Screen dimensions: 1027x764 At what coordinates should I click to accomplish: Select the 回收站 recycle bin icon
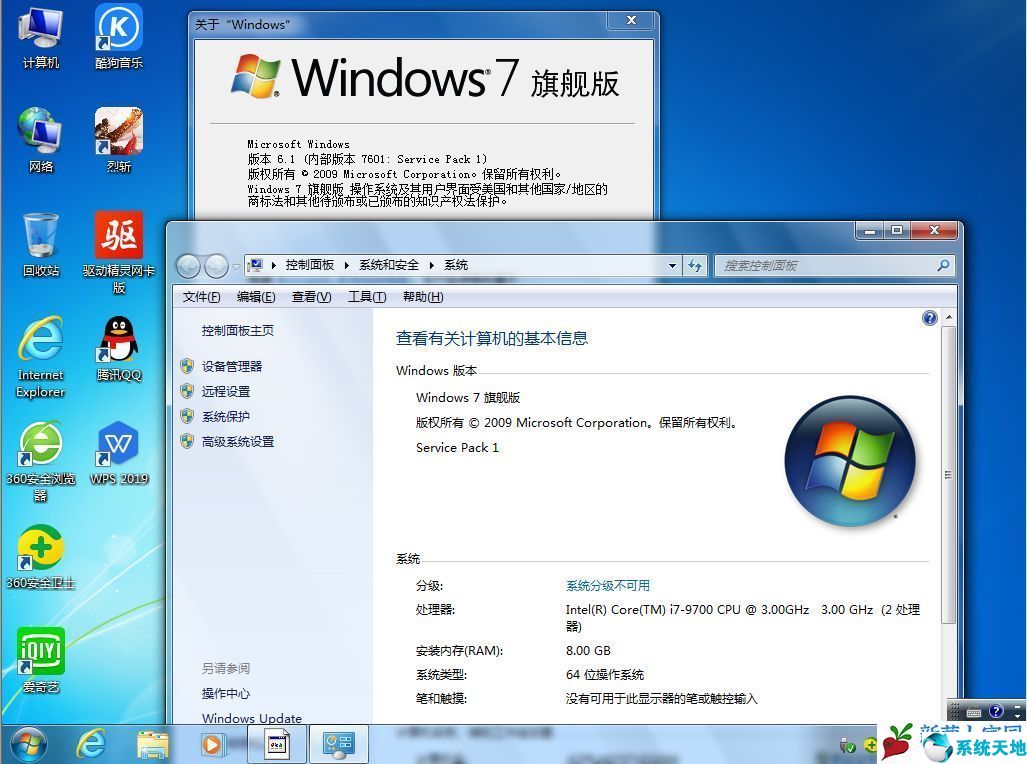[x=41, y=244]
